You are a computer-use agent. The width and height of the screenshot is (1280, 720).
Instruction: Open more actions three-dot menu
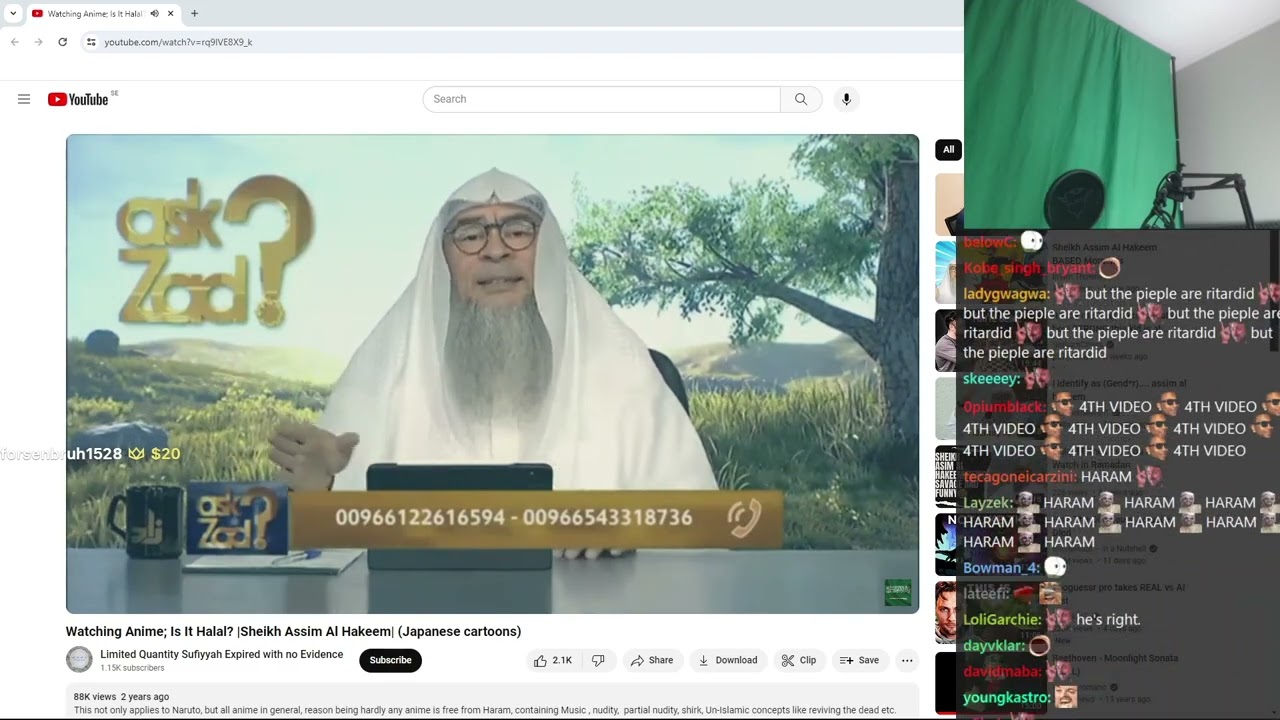907,660
